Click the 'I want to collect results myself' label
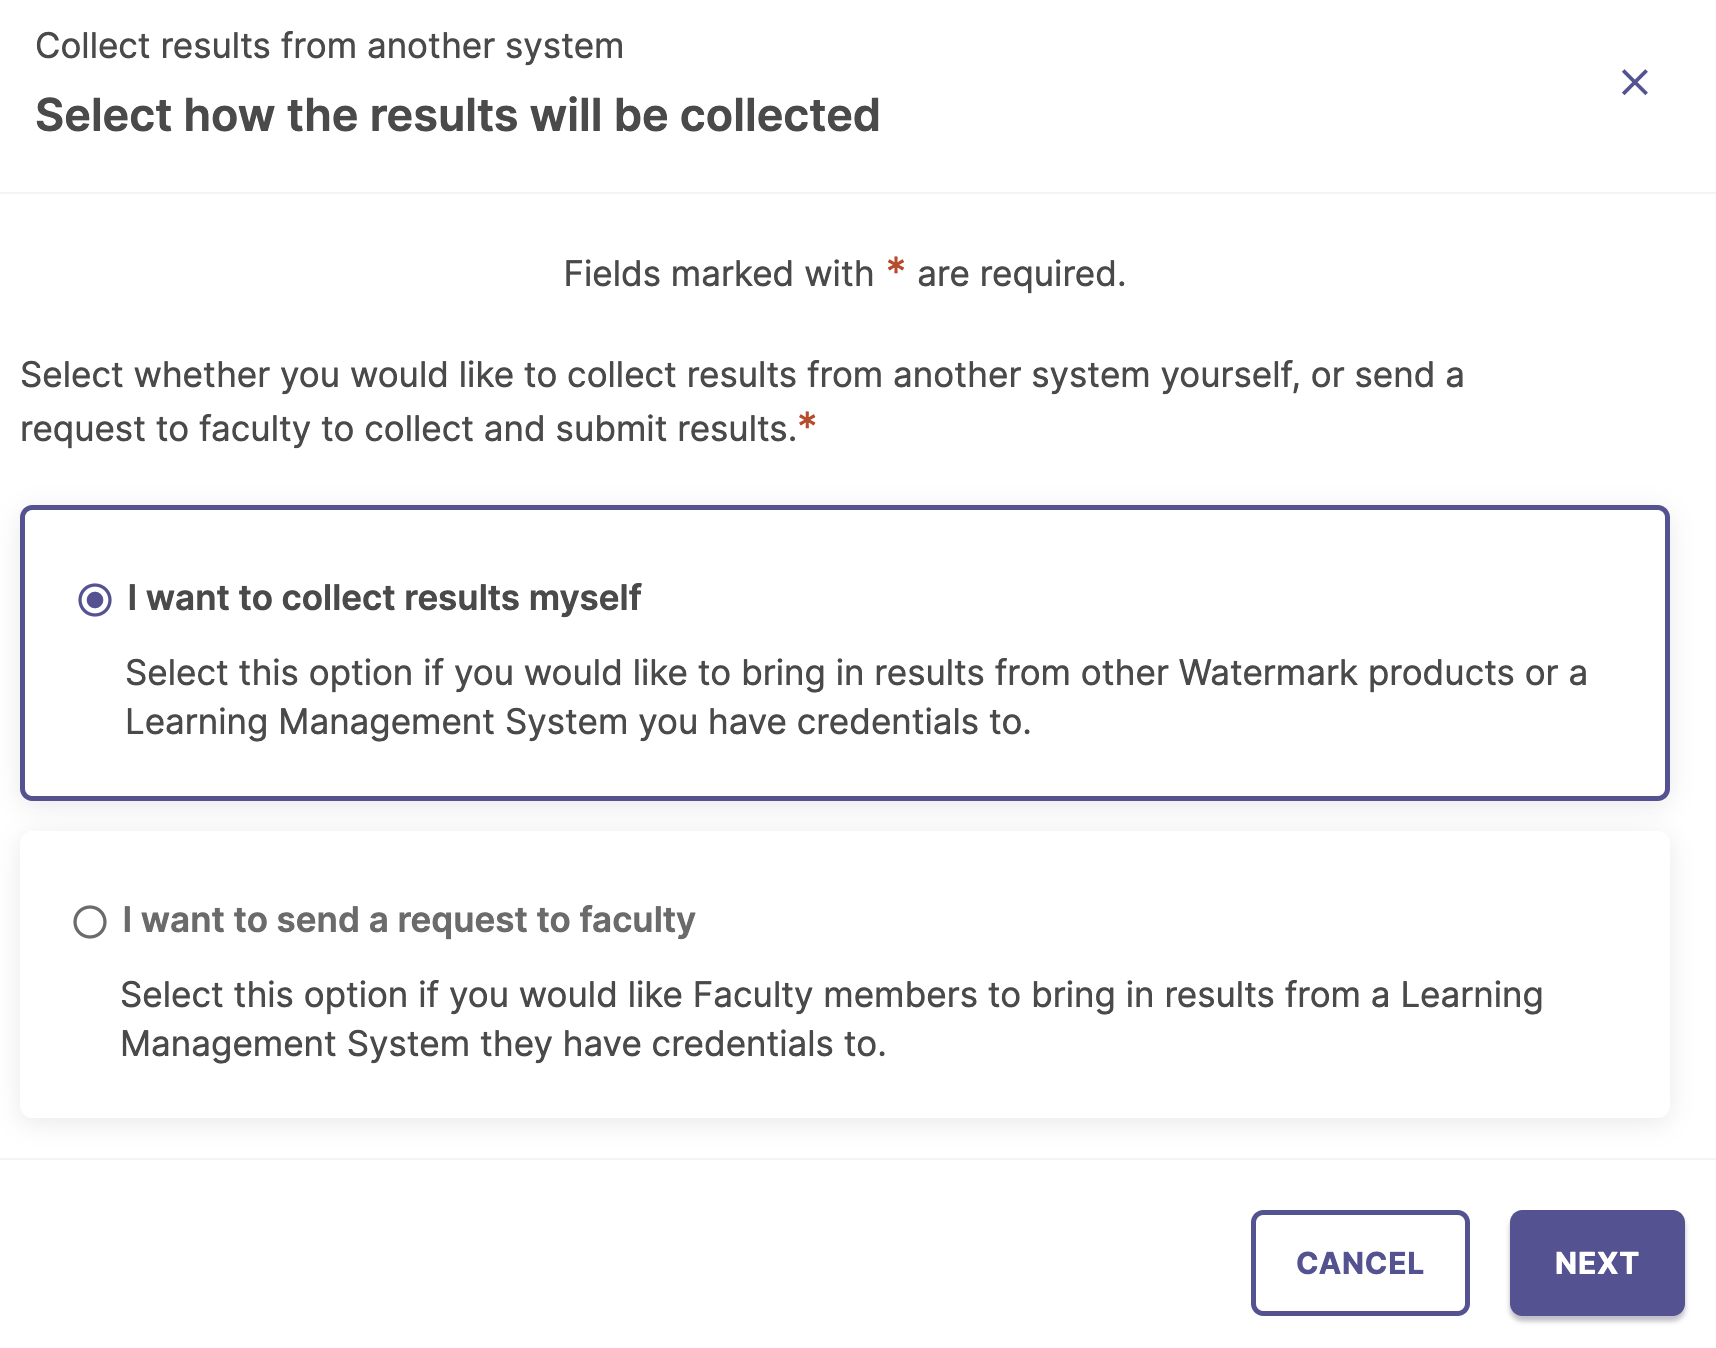This screenshot has height=1348, width=1716. tap(384, 598)
